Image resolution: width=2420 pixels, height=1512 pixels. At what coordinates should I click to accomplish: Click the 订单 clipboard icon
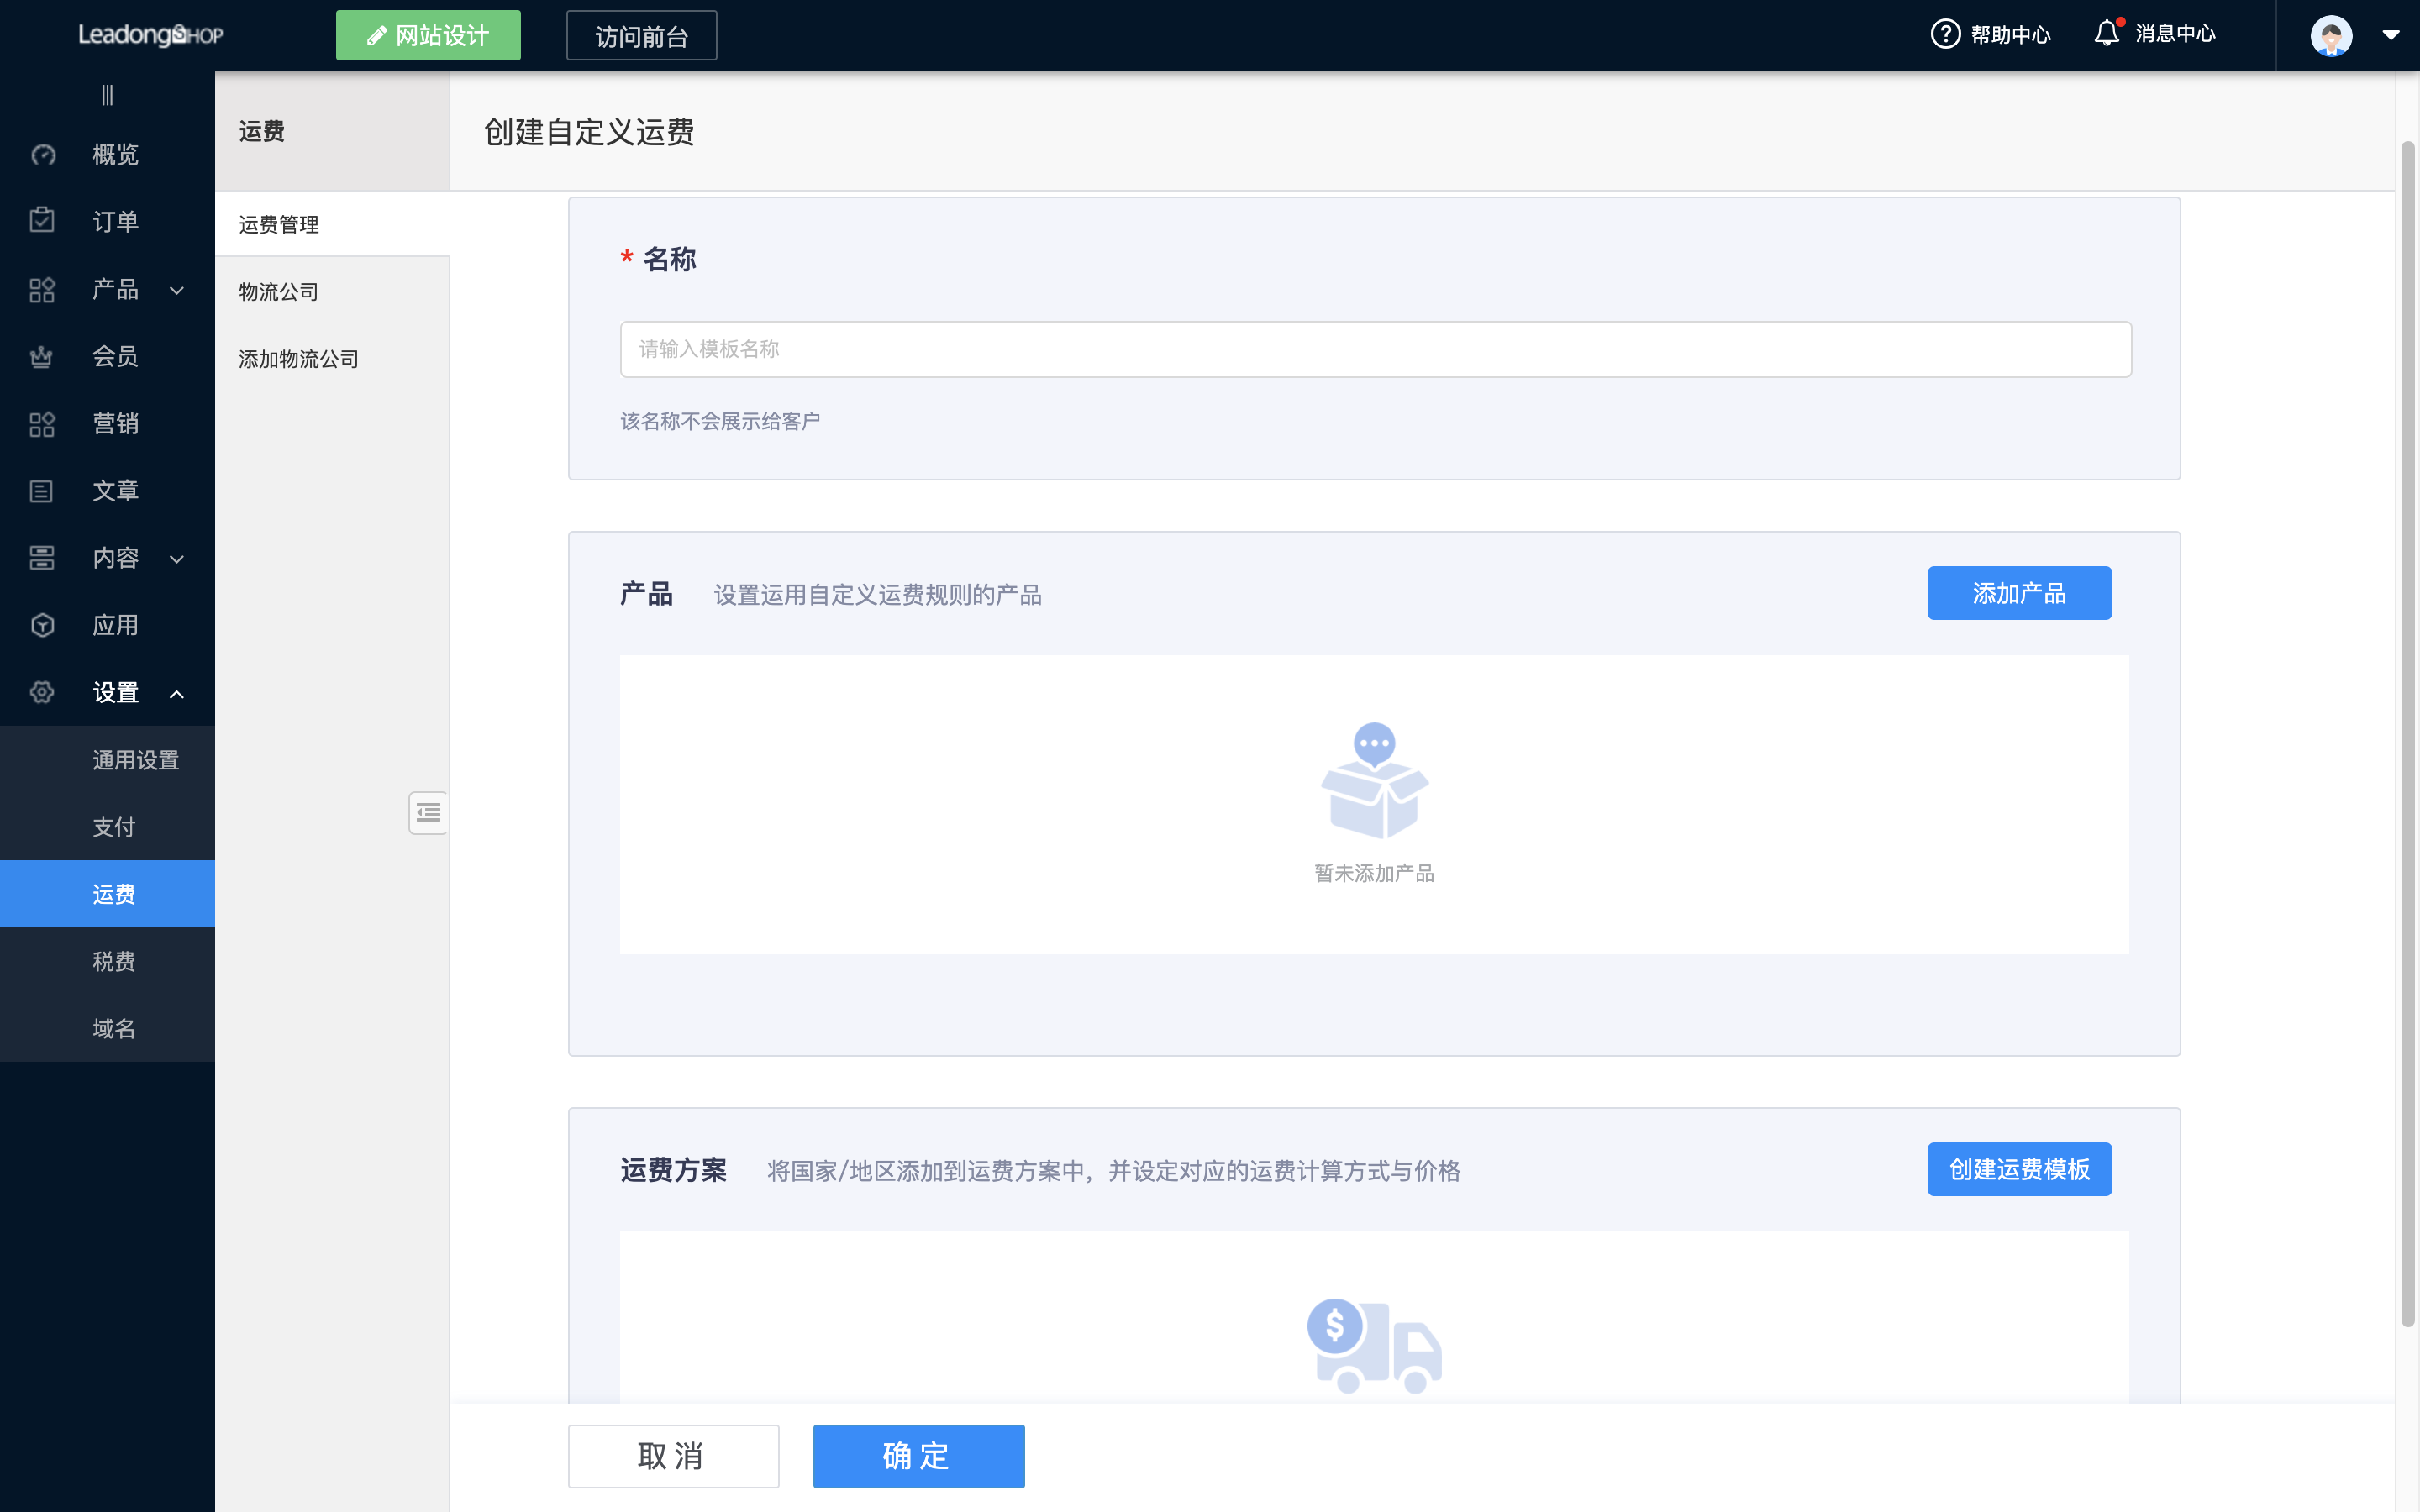42,221
